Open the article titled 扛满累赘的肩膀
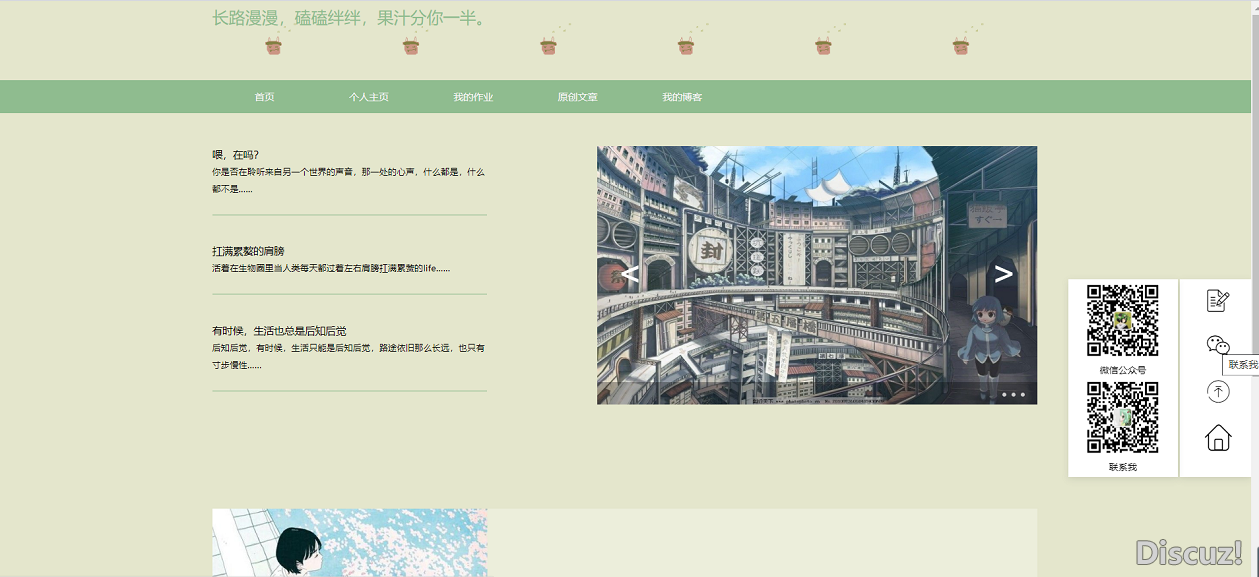This screenshot has width=1259, height=577. pyautogui.click(x=248, y=251)
